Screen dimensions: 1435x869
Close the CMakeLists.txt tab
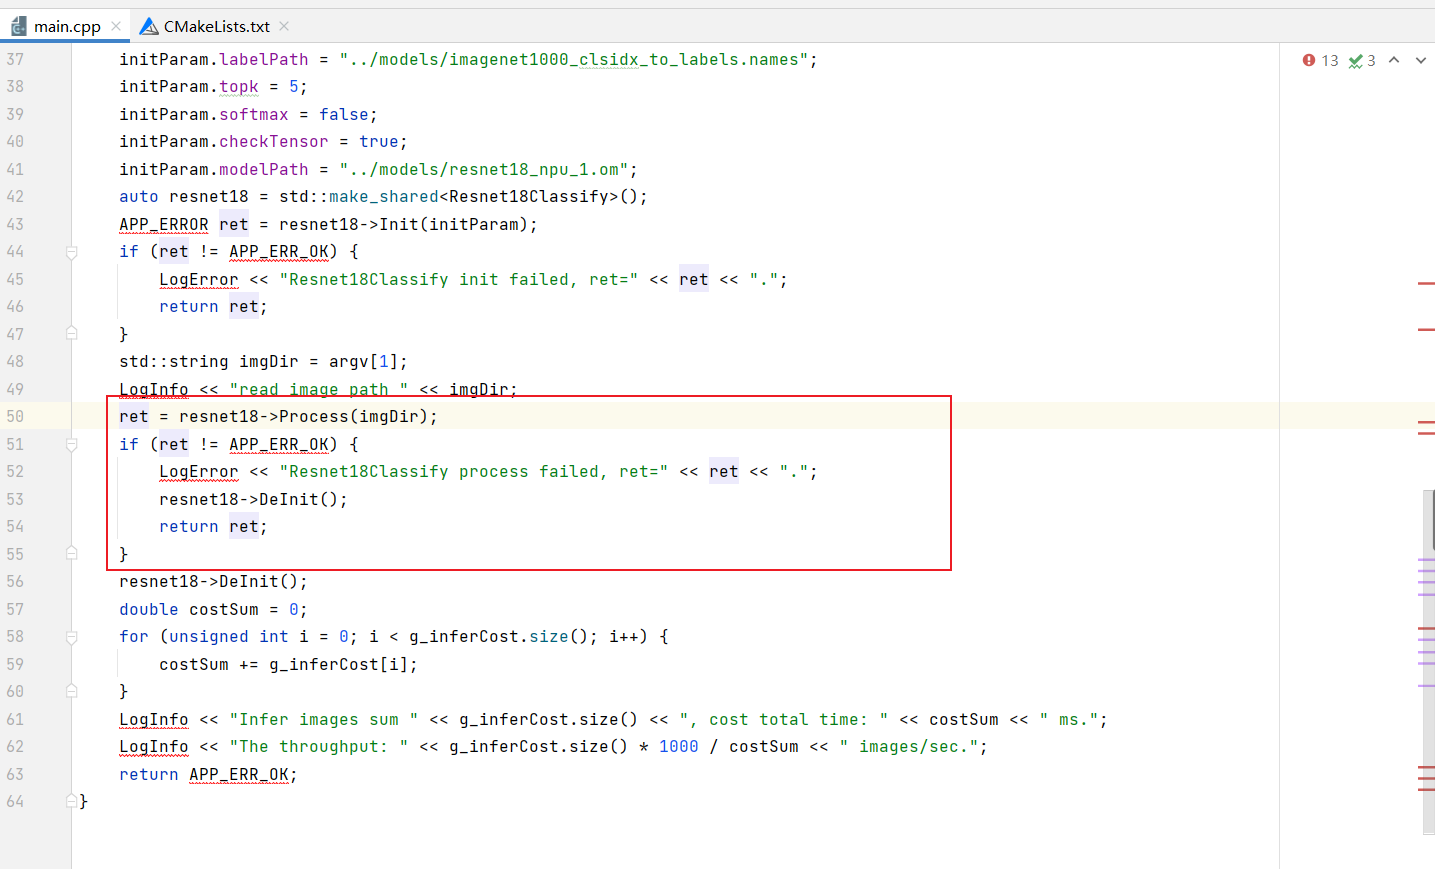(x=284, y=26)
